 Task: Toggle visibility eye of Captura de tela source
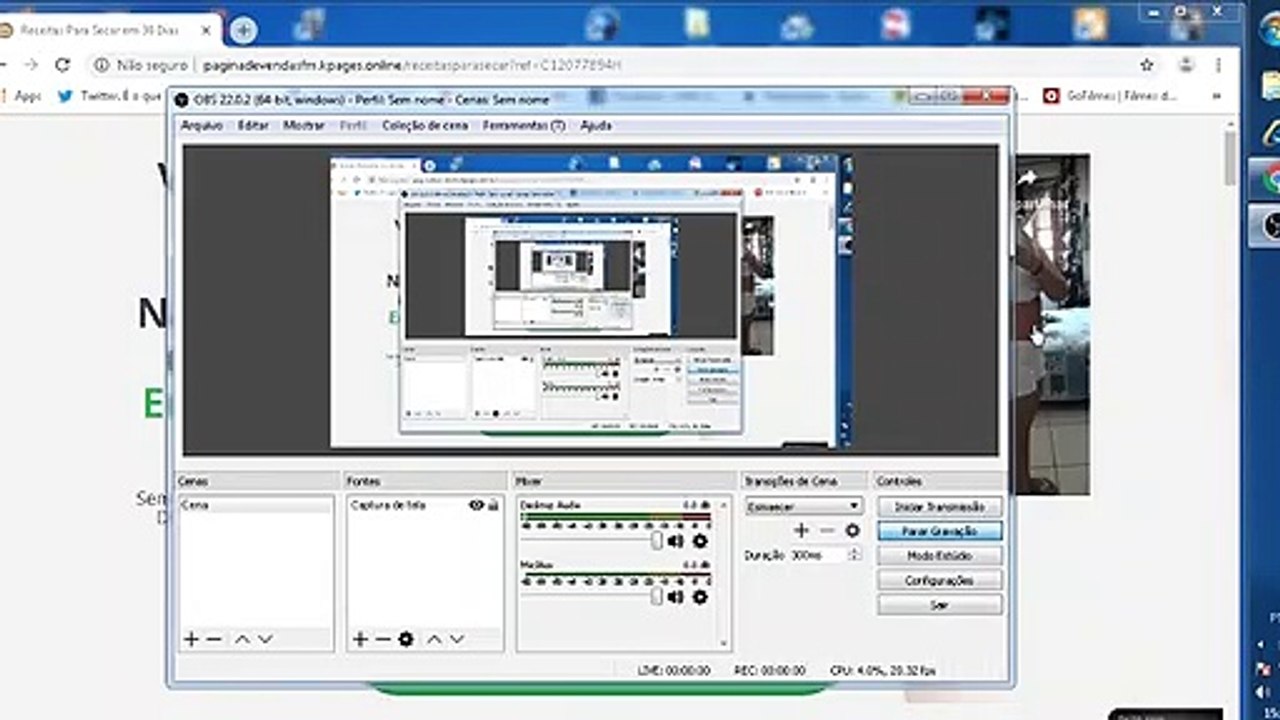(476, 505)
